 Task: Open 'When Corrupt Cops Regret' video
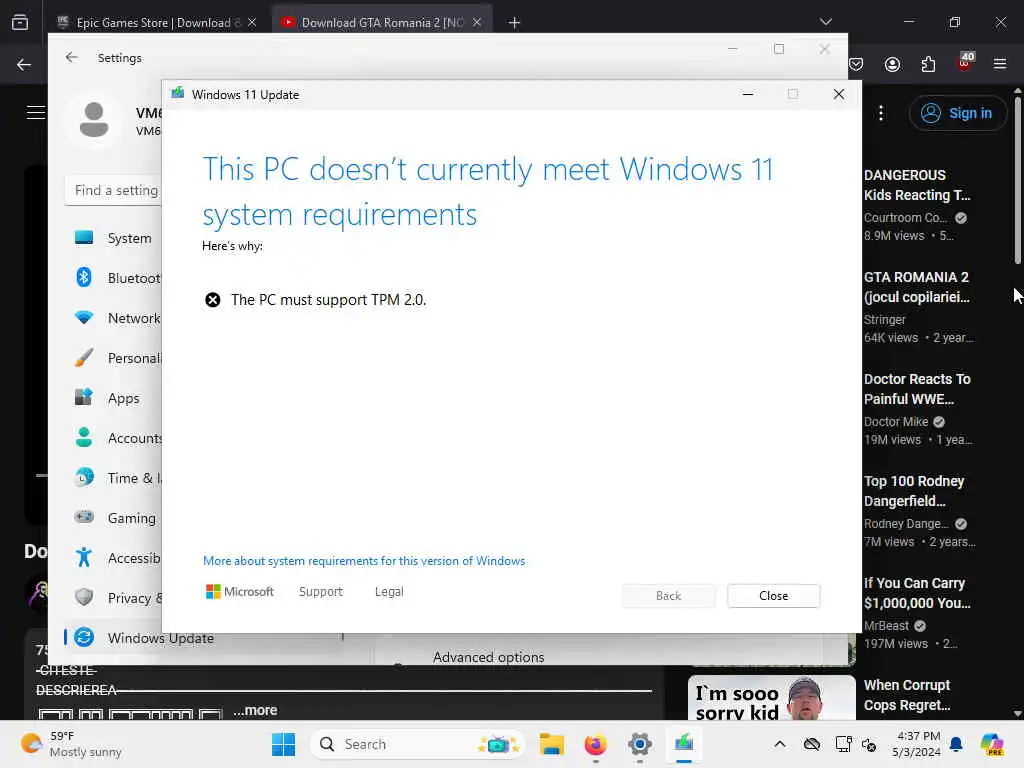coord(907,695)
